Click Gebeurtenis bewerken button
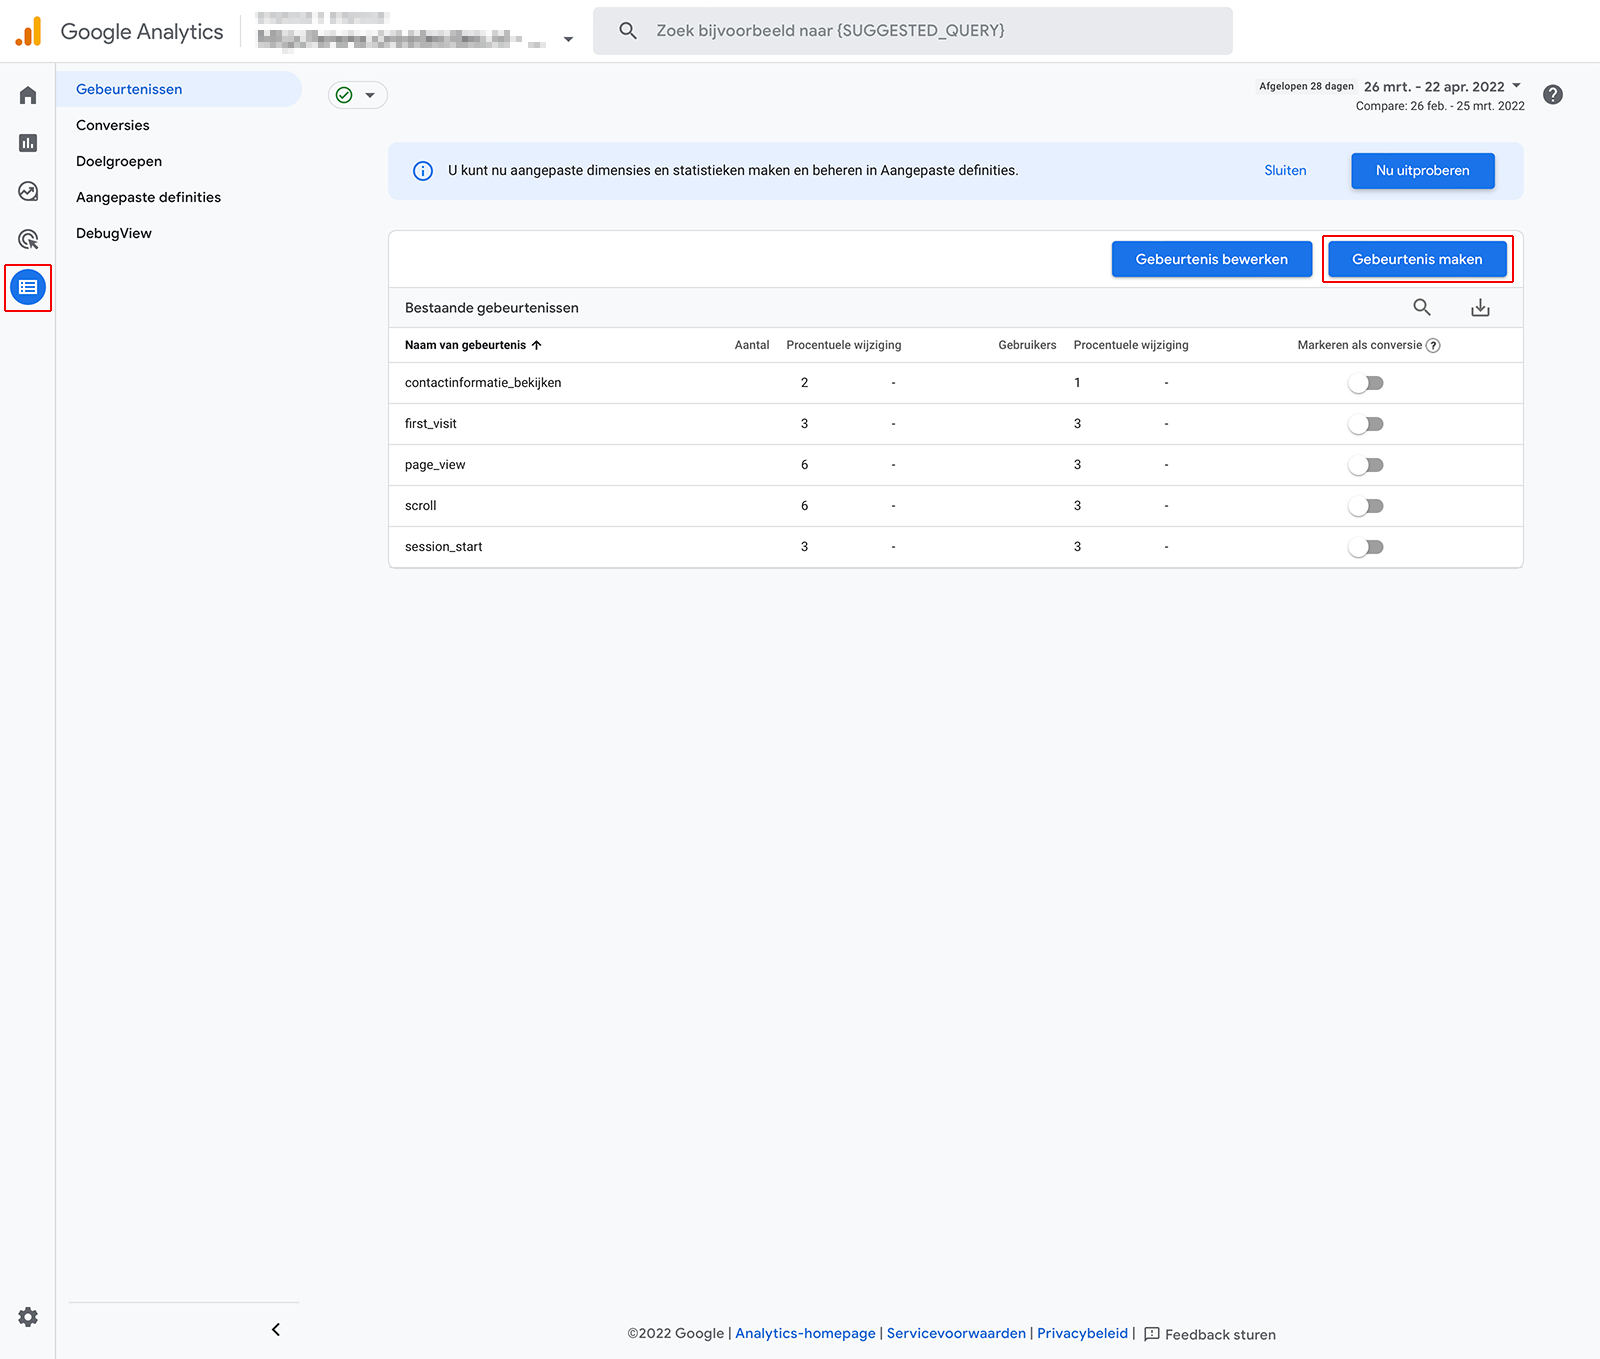Screen dimensions: 1600x1359 (x=1211, y=259)
